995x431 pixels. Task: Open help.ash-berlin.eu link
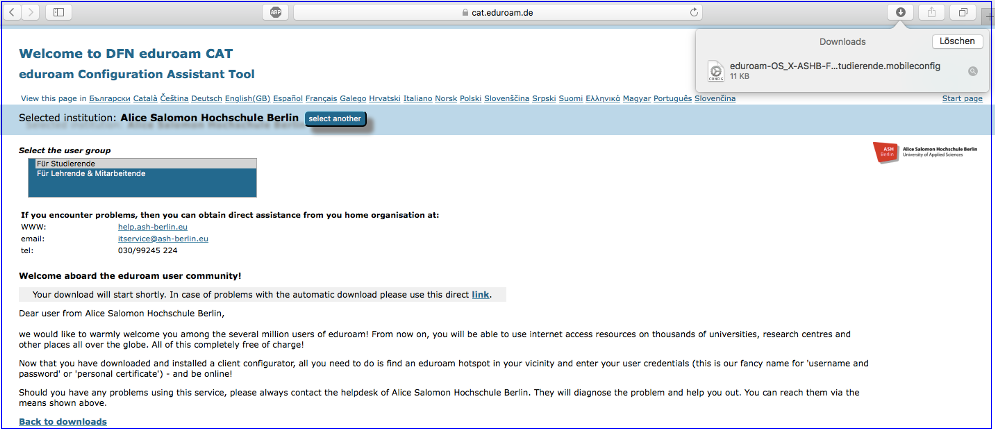pyautogui.click(x=153, y=227)
